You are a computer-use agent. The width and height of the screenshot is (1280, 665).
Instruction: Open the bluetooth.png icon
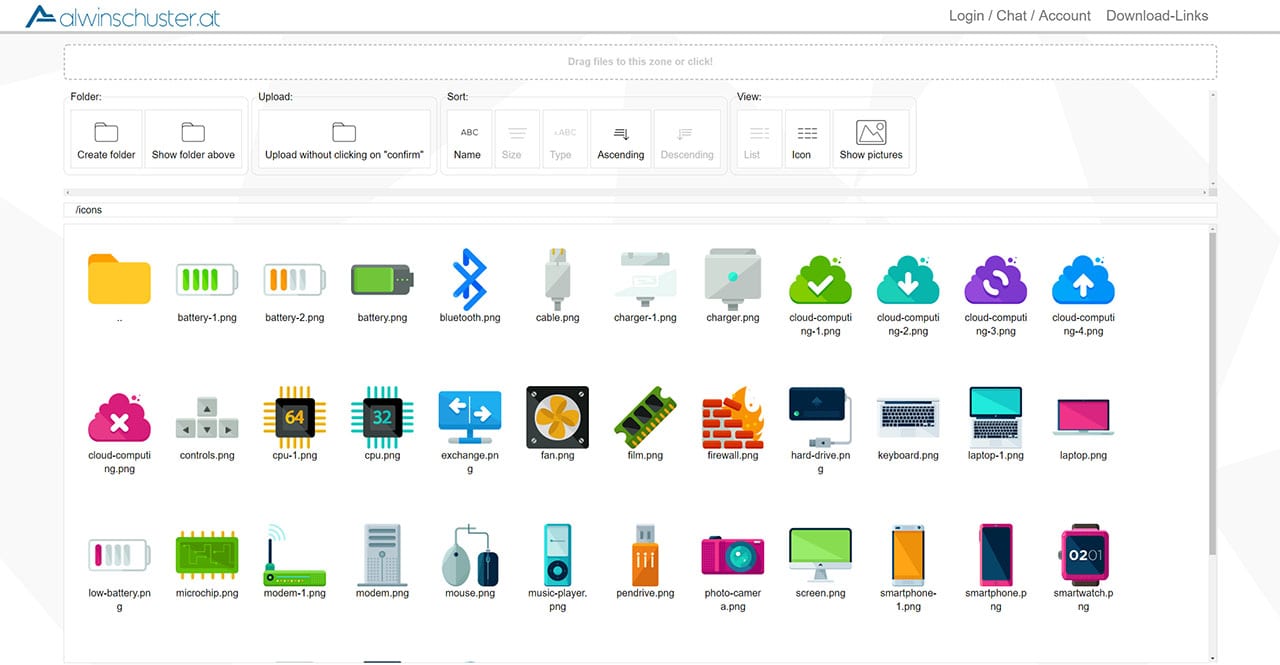470,279
